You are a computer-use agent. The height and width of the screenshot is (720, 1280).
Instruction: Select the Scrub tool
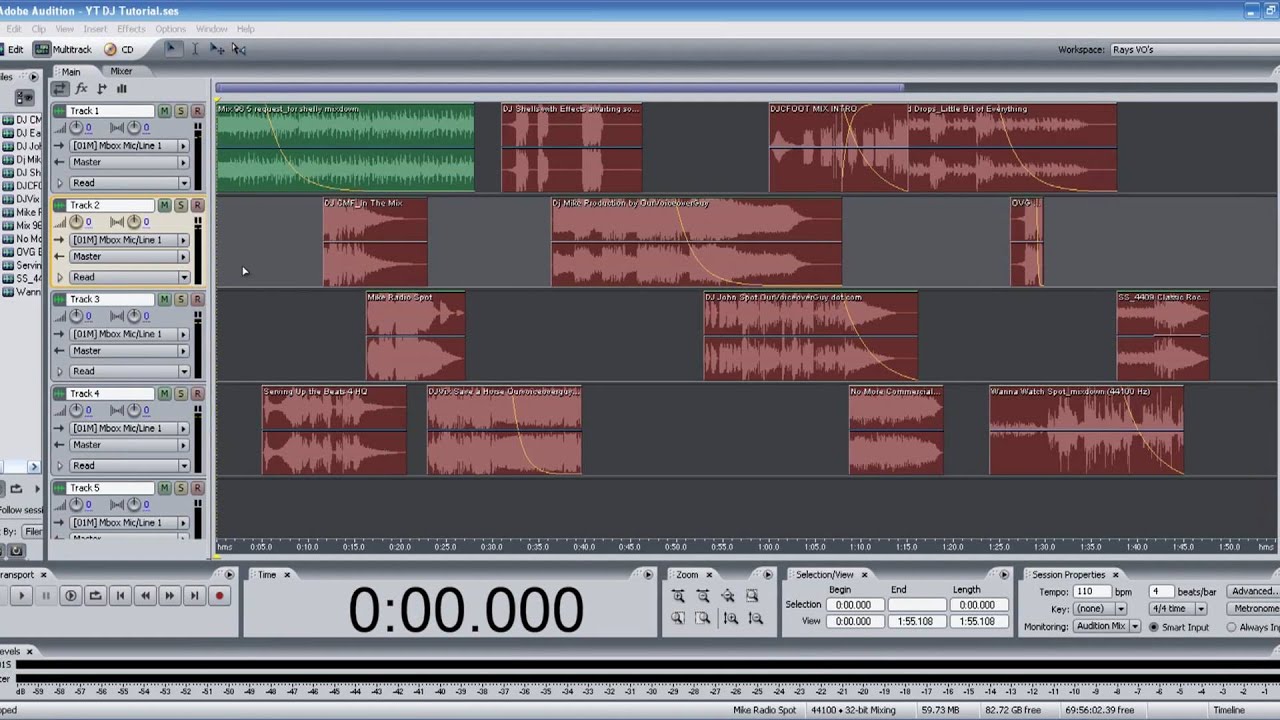pyautogui.click(x=239, y=48)
